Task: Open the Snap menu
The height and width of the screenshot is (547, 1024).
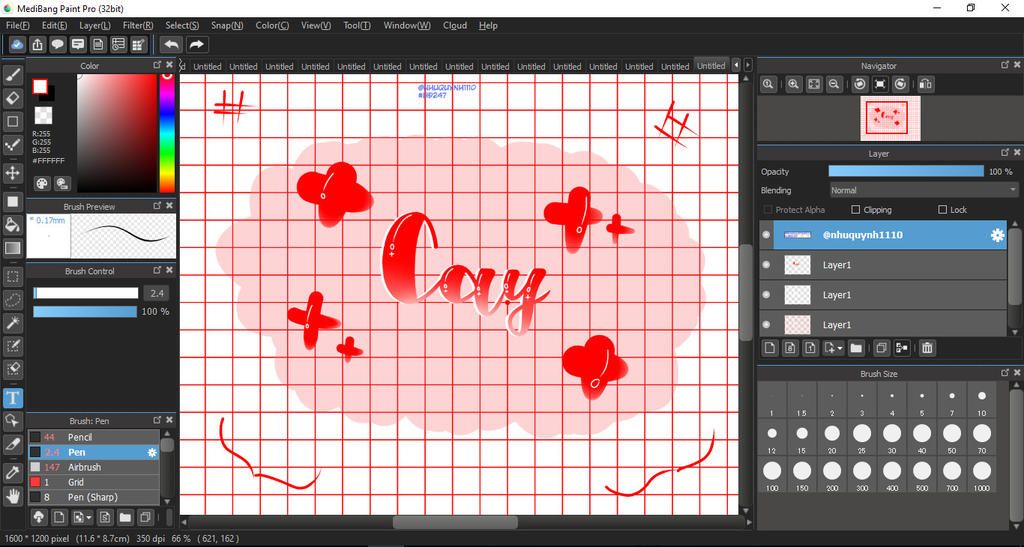Action: click(227, 25)
